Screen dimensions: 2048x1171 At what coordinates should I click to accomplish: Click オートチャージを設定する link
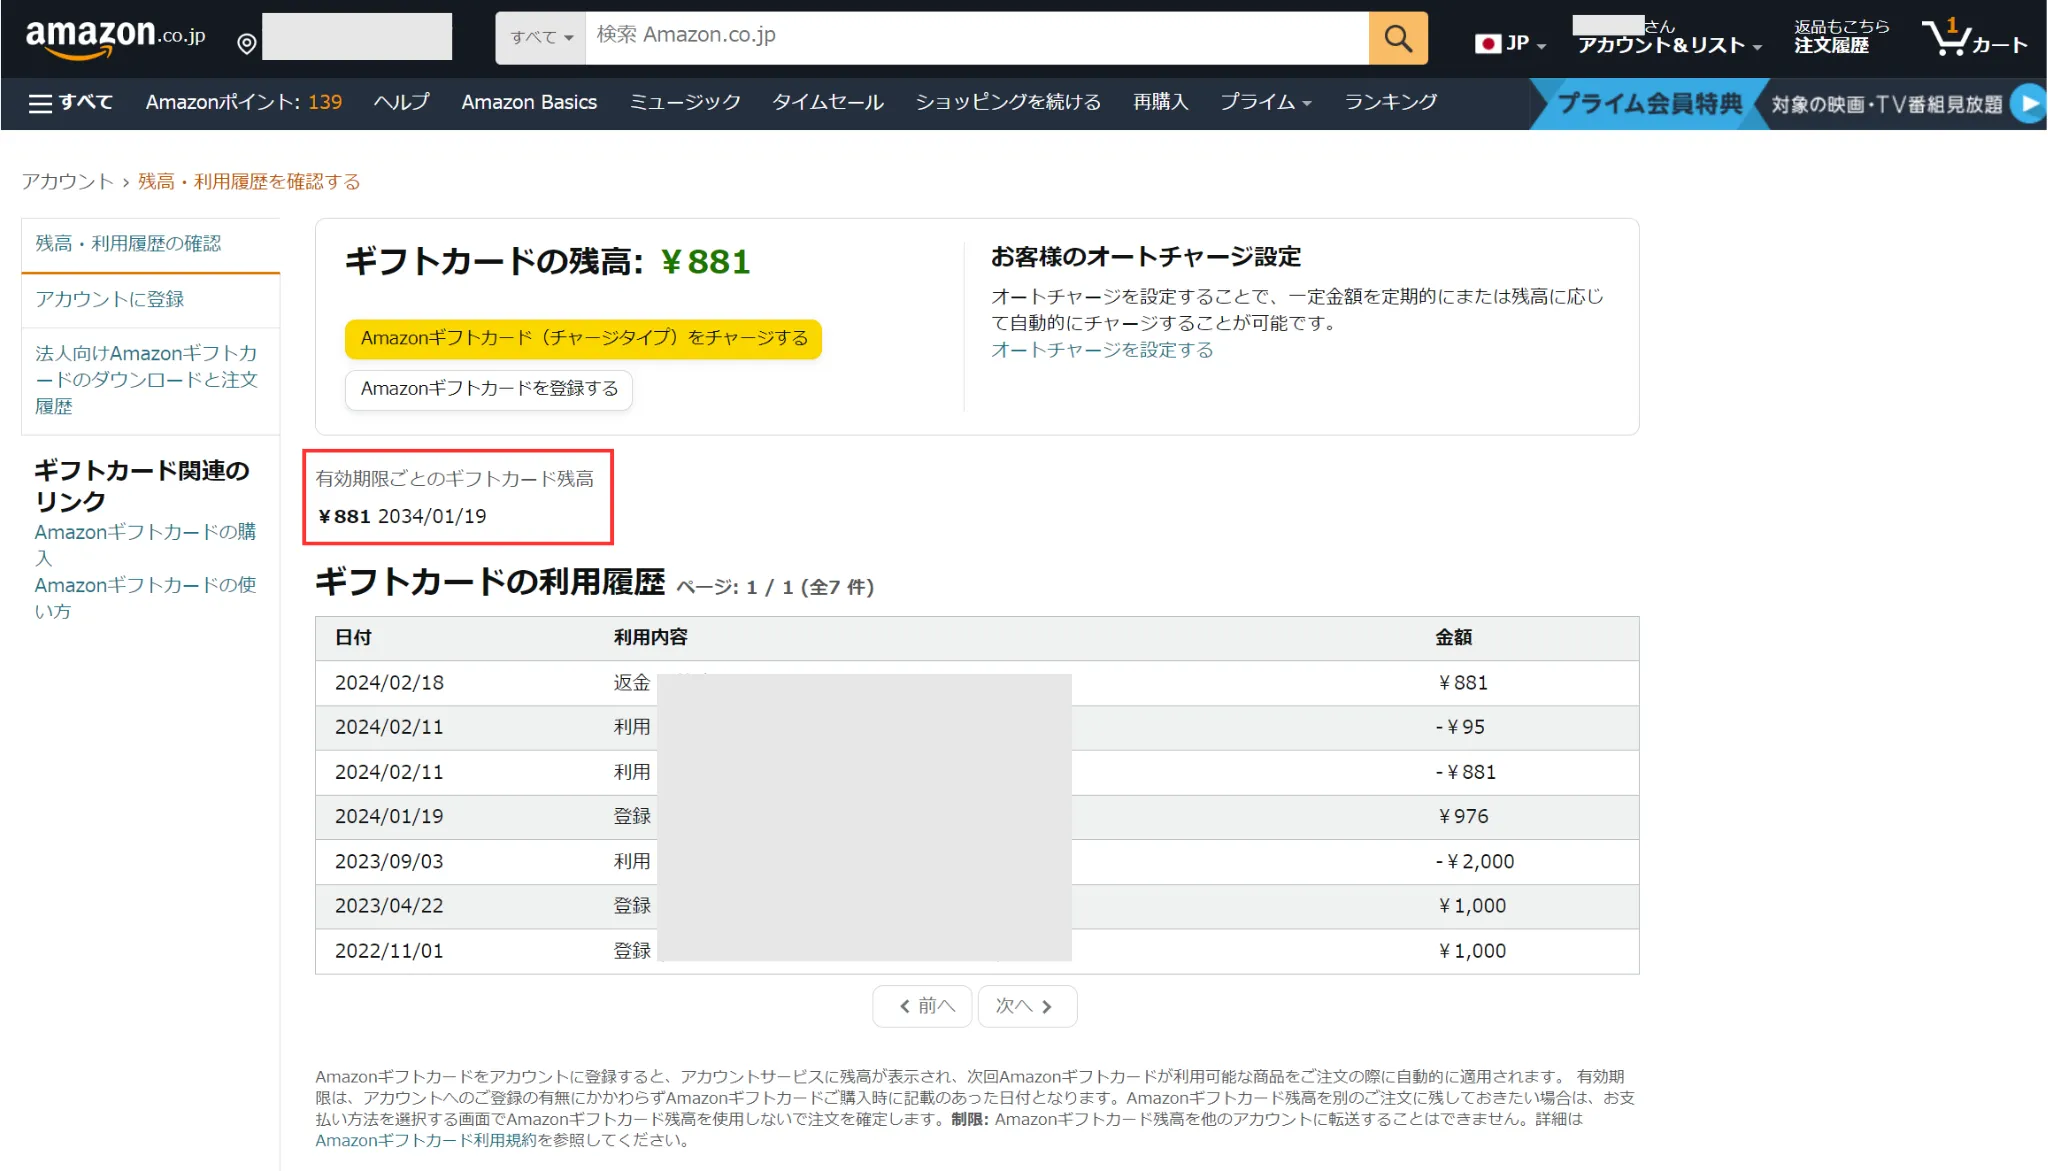[1104, 351]
